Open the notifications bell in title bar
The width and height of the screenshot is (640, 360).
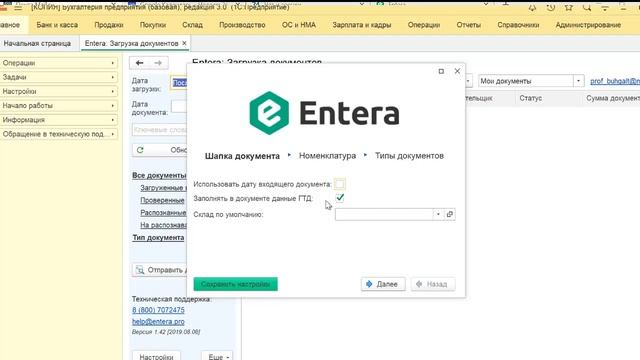click(532, 8)
